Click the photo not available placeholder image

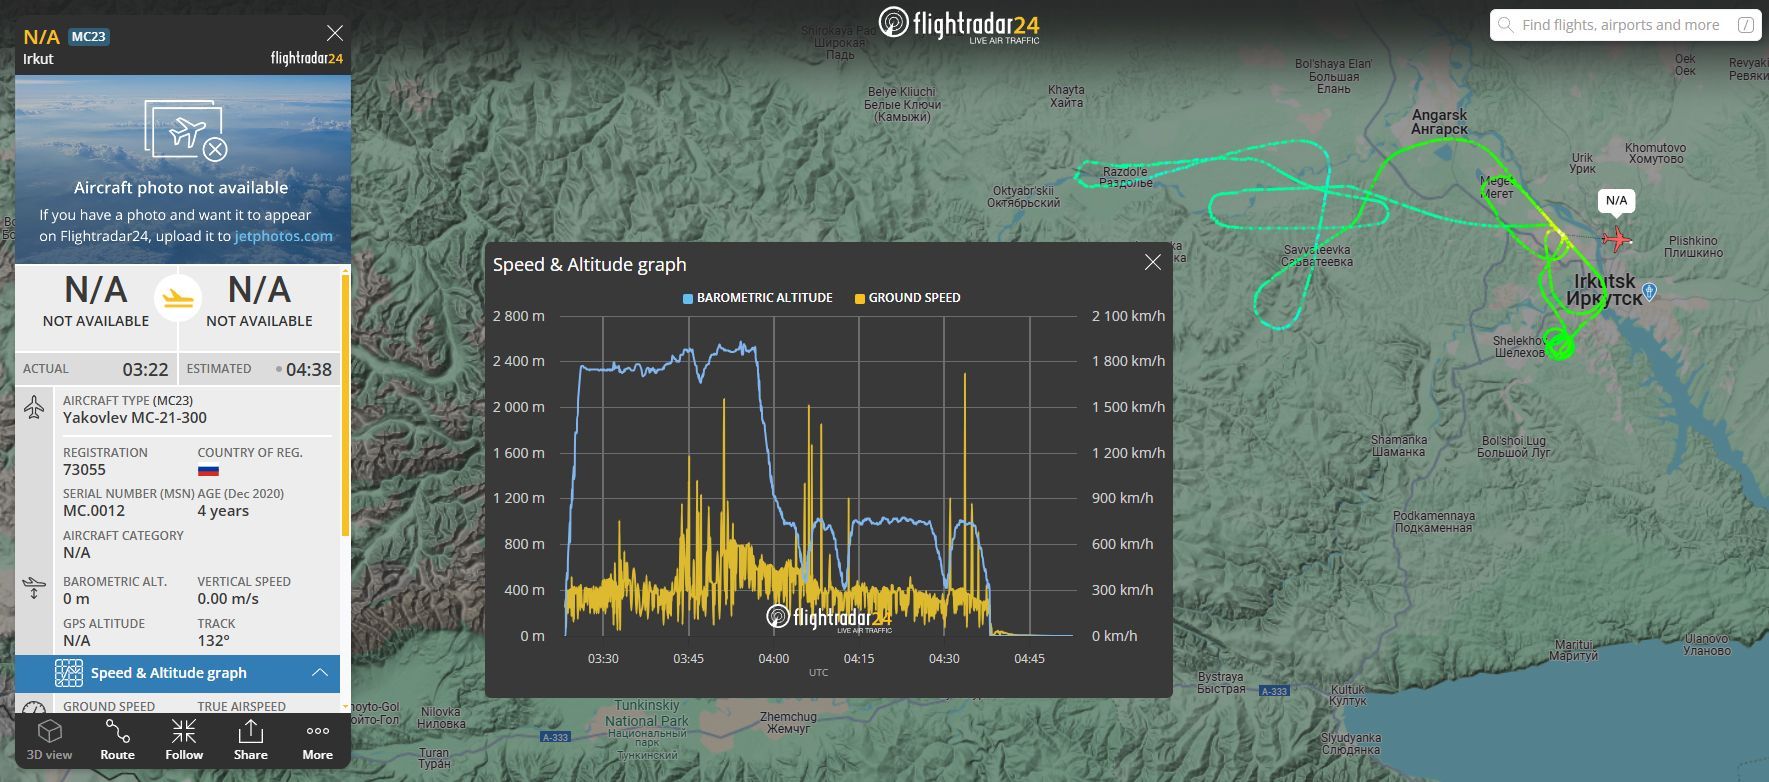coord(186,131)
